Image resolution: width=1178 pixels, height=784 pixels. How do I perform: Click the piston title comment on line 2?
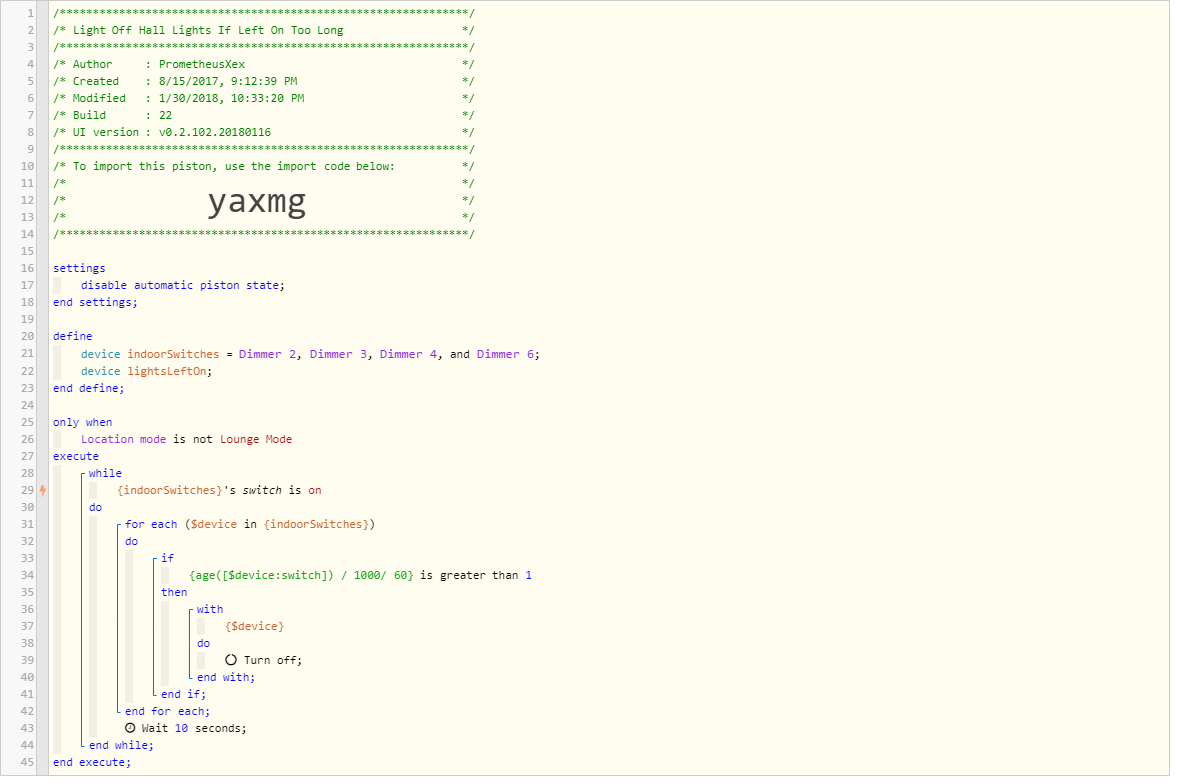(x=208, y=31)
